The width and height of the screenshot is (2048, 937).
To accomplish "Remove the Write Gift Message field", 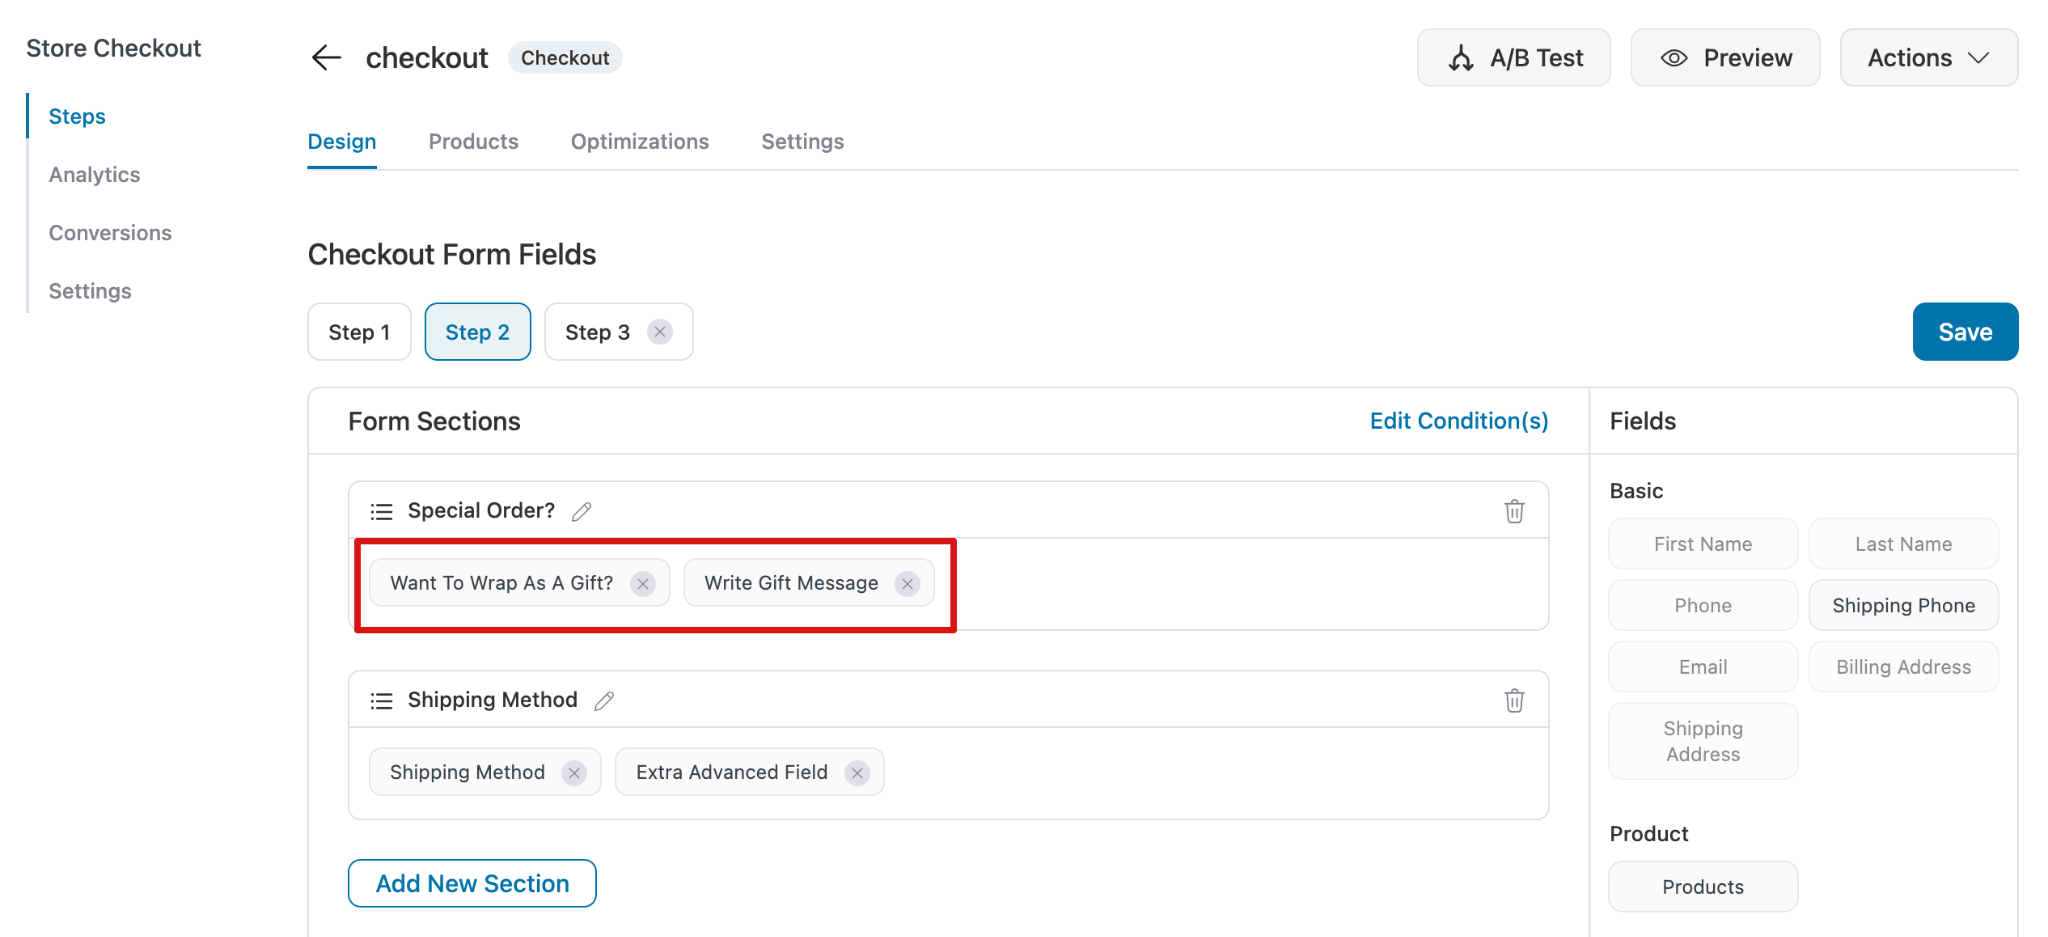I will 907,584.
